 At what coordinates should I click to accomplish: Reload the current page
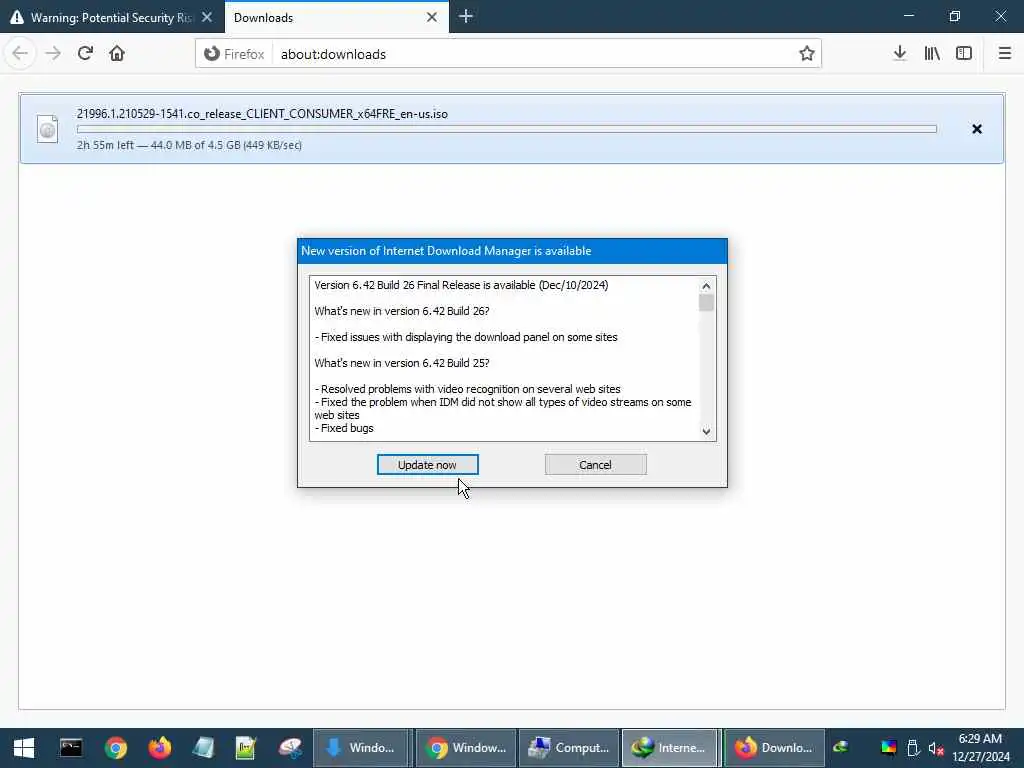coord(85,54)
